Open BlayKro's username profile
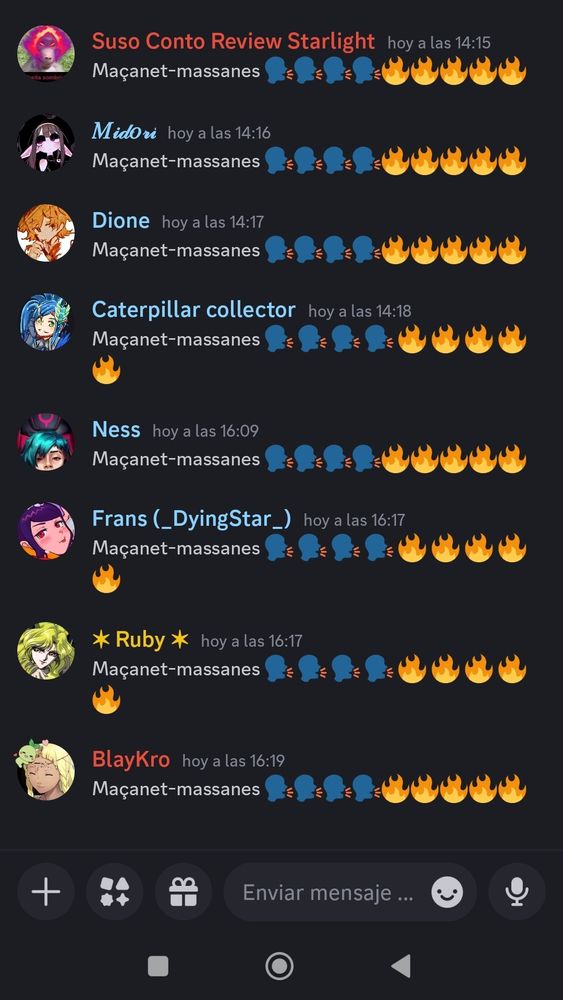The image size is (563, 1000). coord(131,760)
